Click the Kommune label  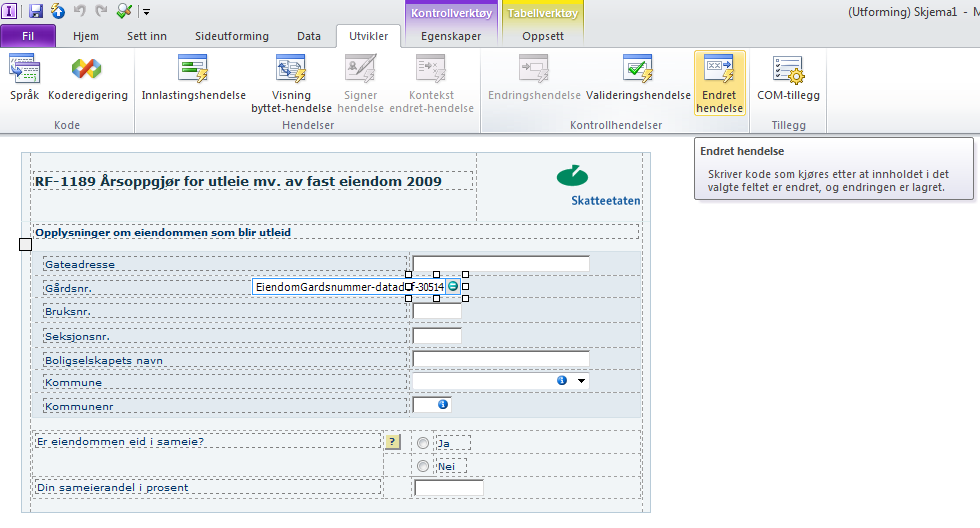point(73,382)
